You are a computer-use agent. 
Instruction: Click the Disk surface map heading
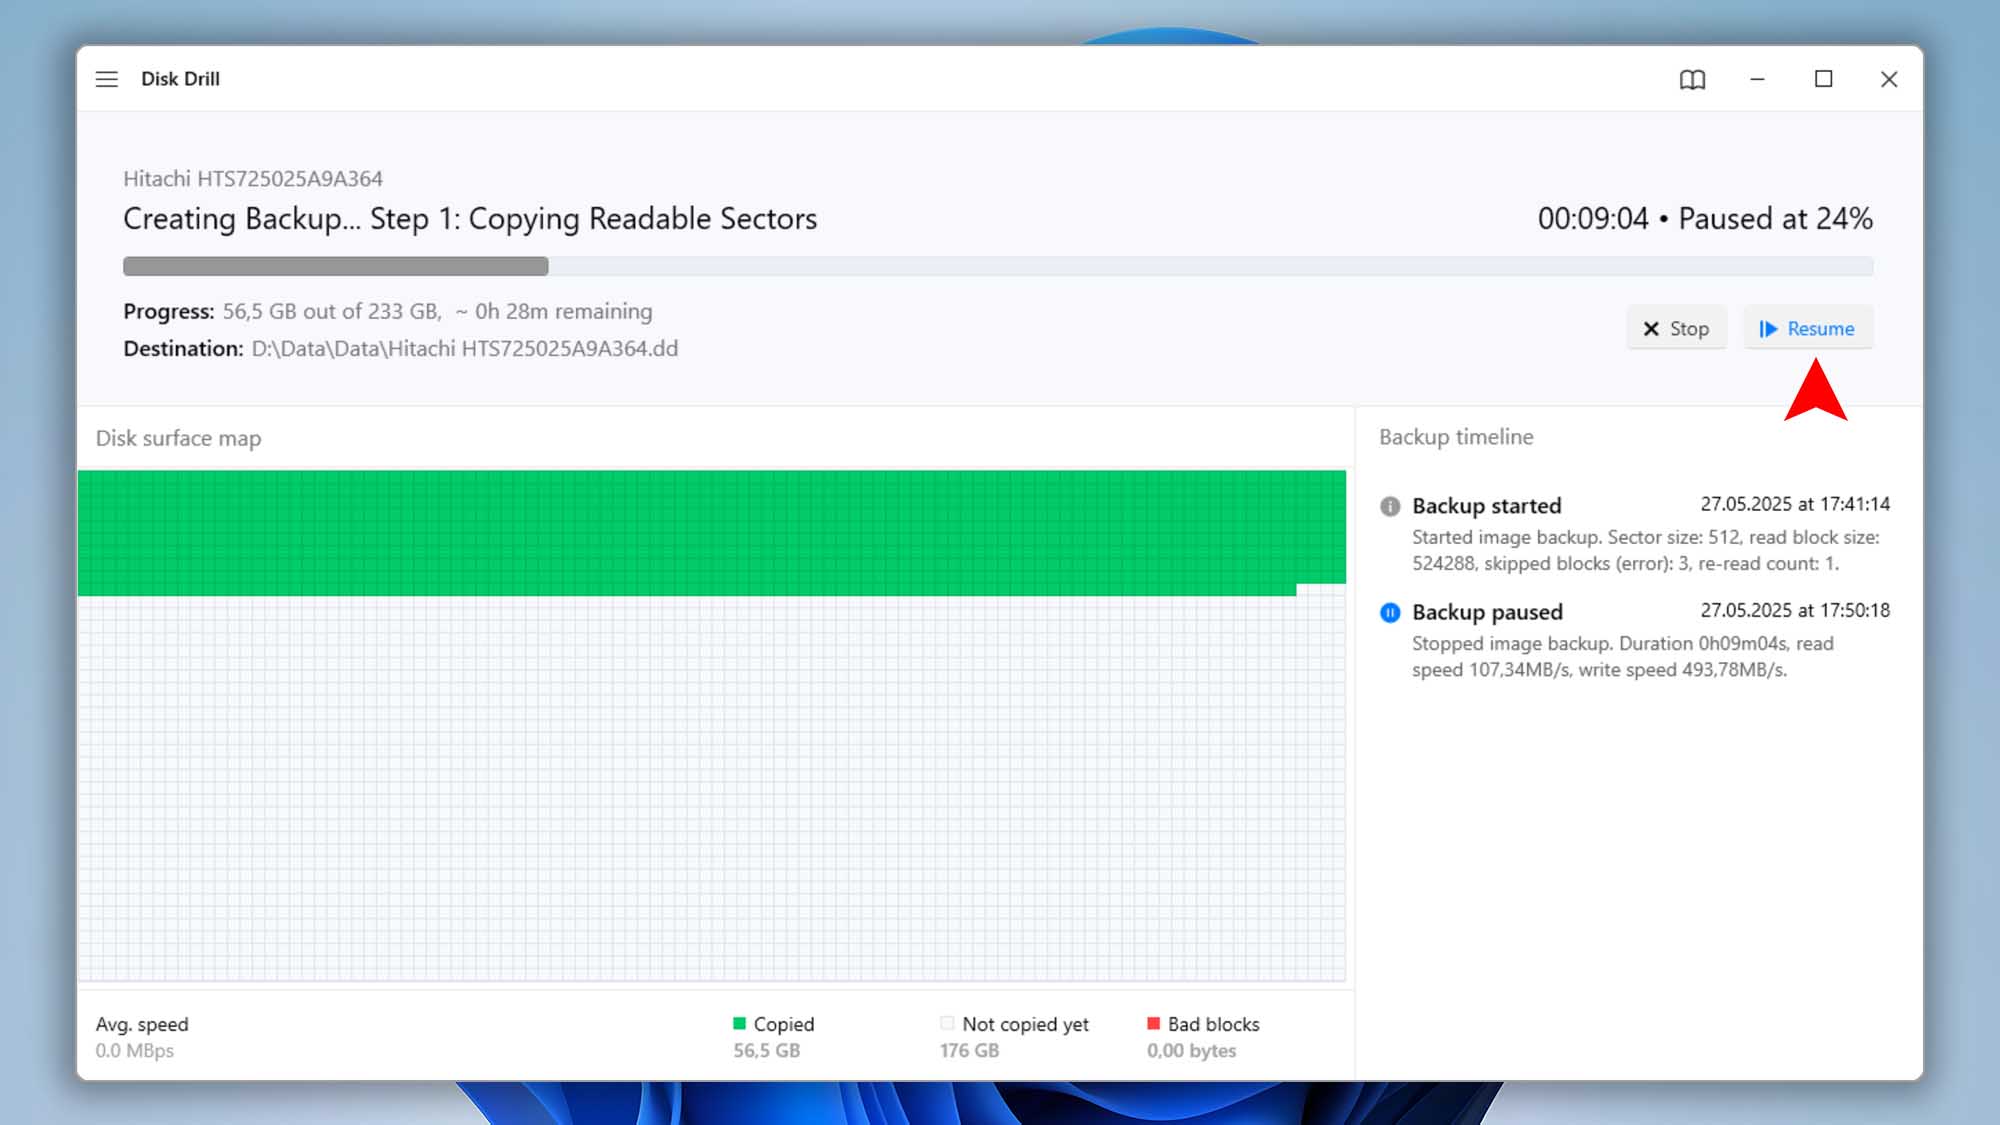[178, 438]
